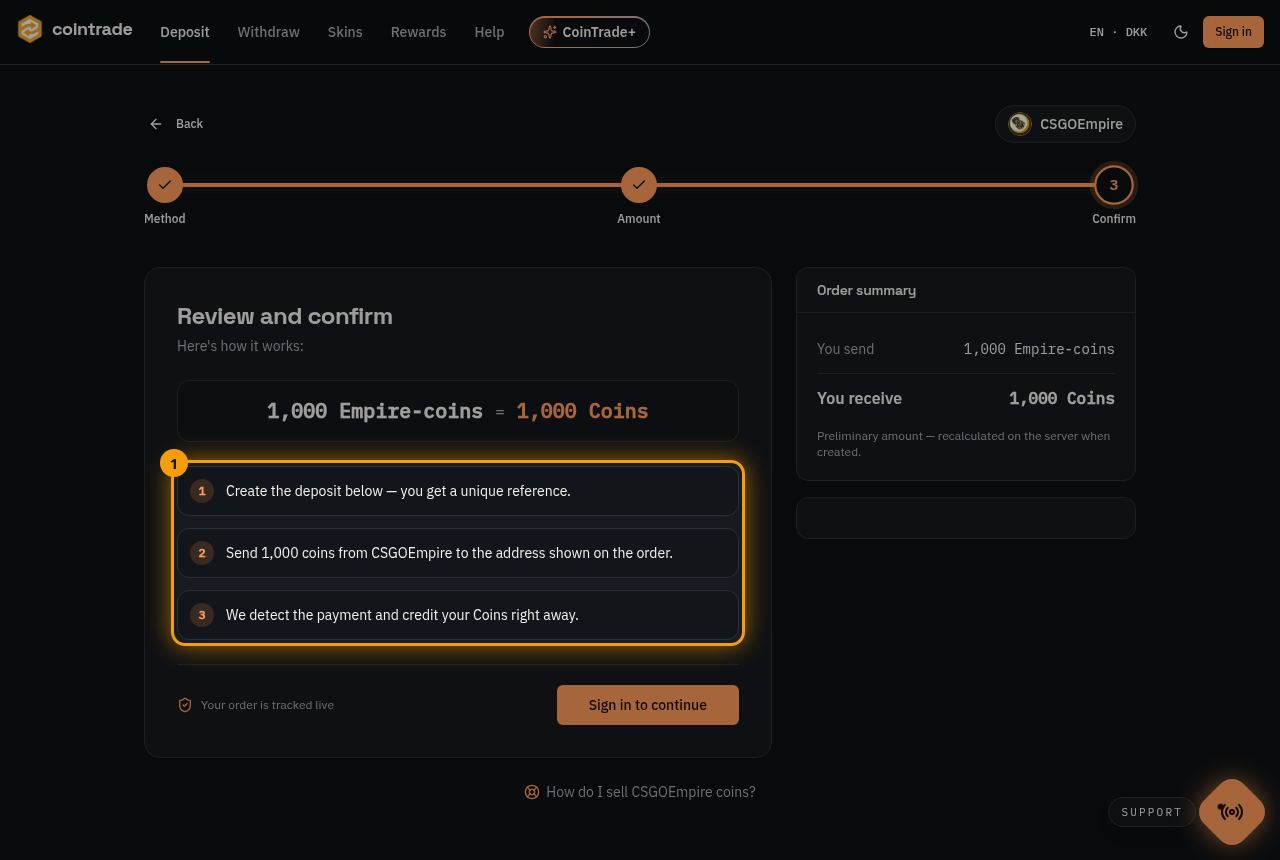Click the We detect the payment step
This screenshot has height=860, width=1280.
pyautogui.click(x=458, y=615)
